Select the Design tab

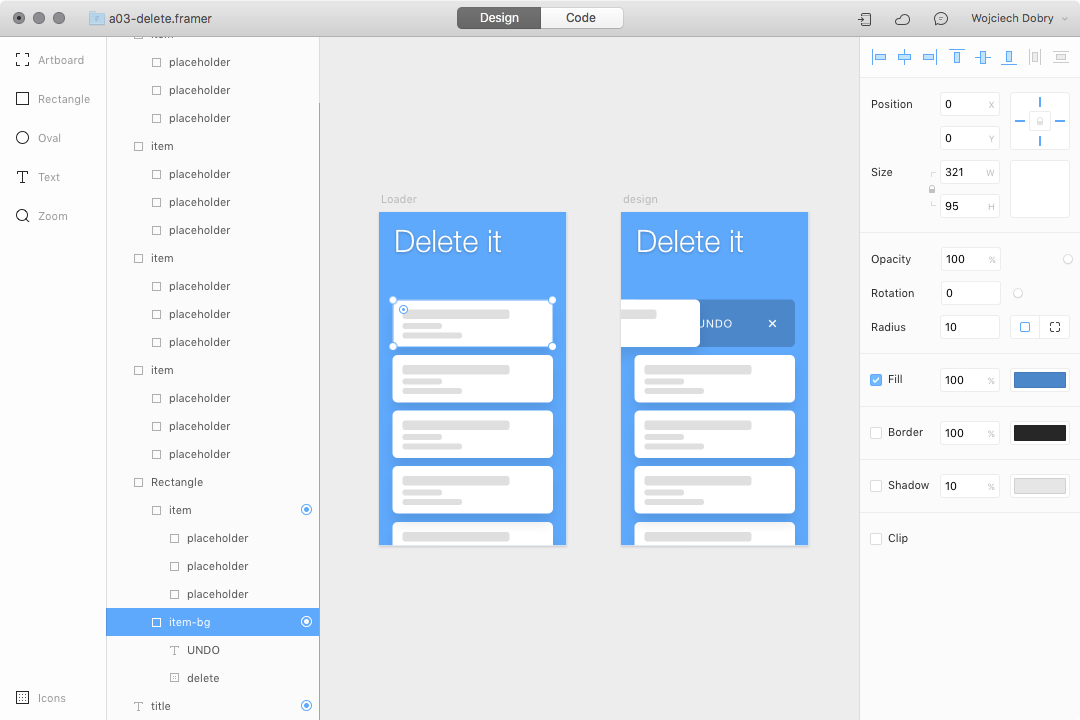498,17
